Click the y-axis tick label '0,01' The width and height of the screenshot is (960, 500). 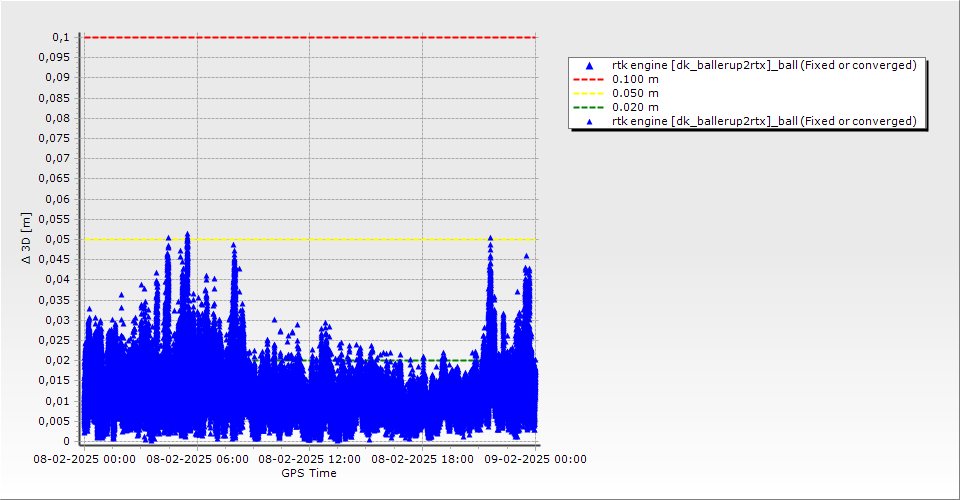pos(58,401)
